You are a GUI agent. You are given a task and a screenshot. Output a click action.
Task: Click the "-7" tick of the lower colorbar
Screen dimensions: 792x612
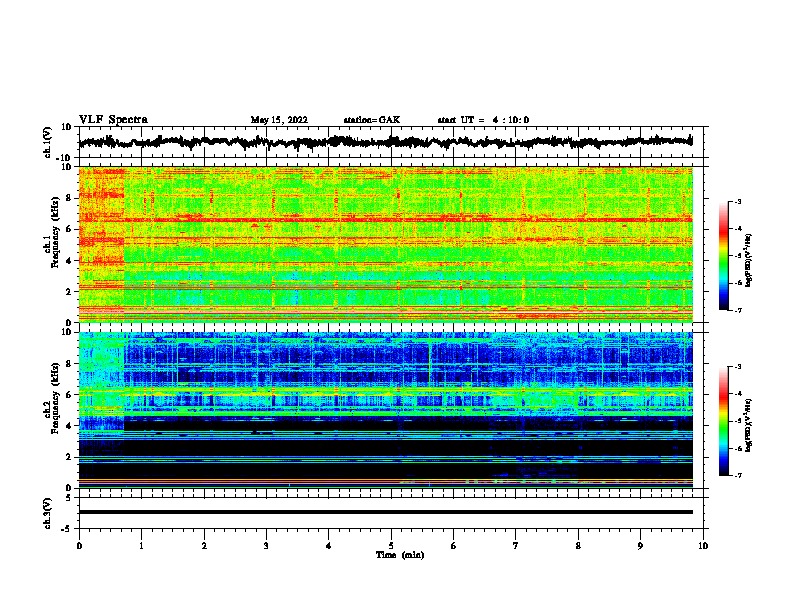738,476
